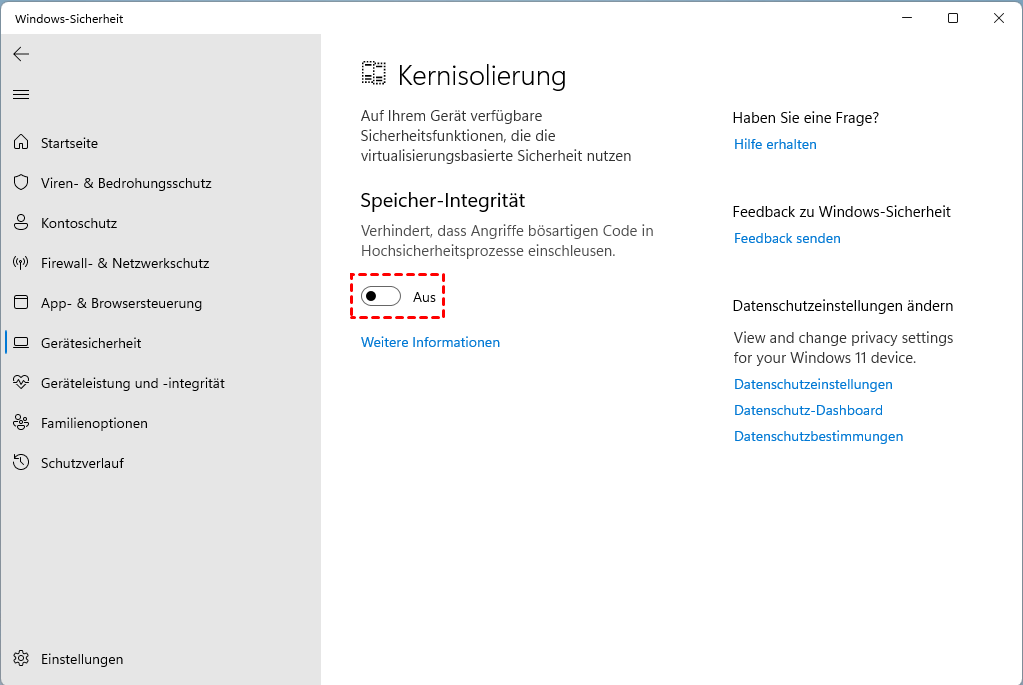Click the Kontoschutz person icon
1023x685 pixels.
(21, 223)
